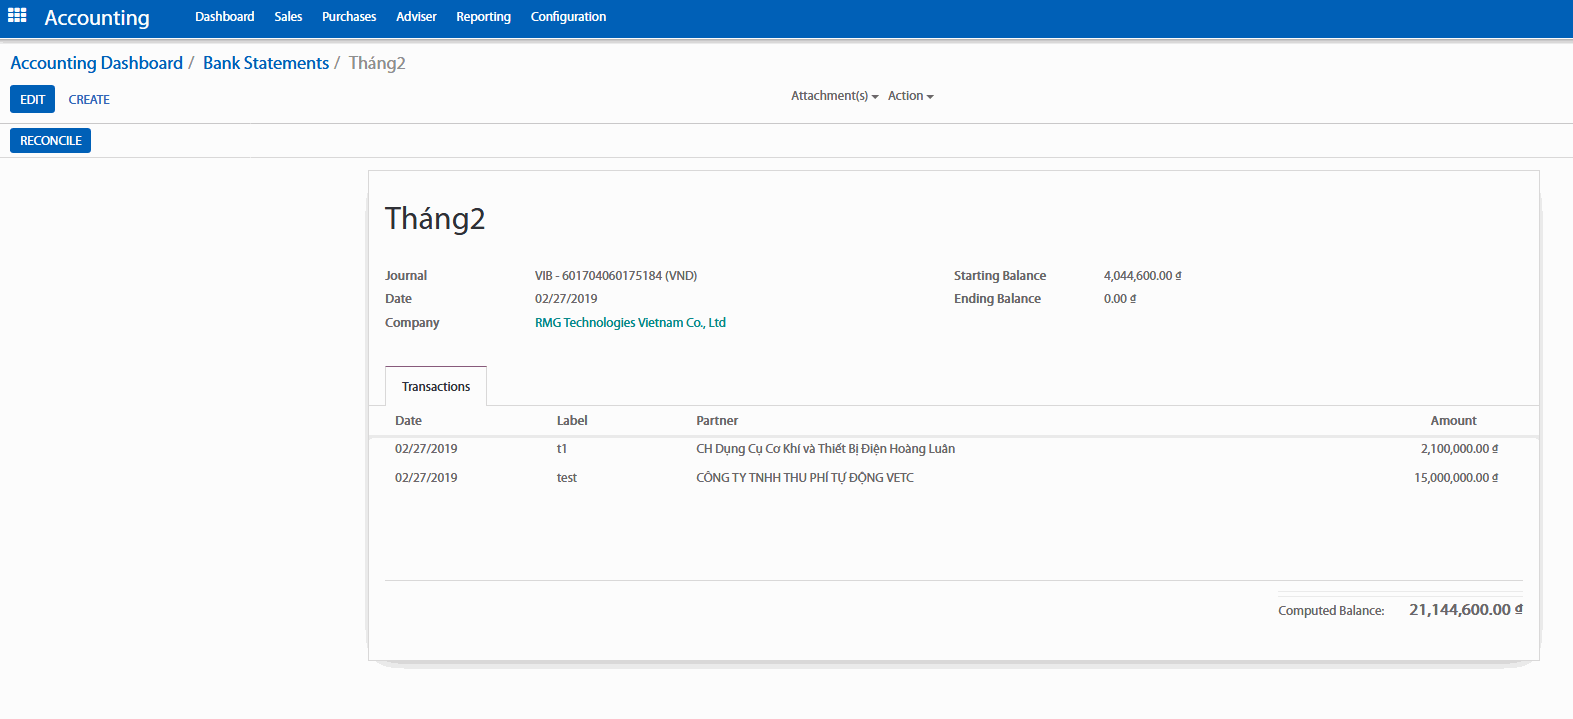Go back to Bank Statements breadcrumb
Viewport: 1573px width, 719px height.
(x=266, y=63)
